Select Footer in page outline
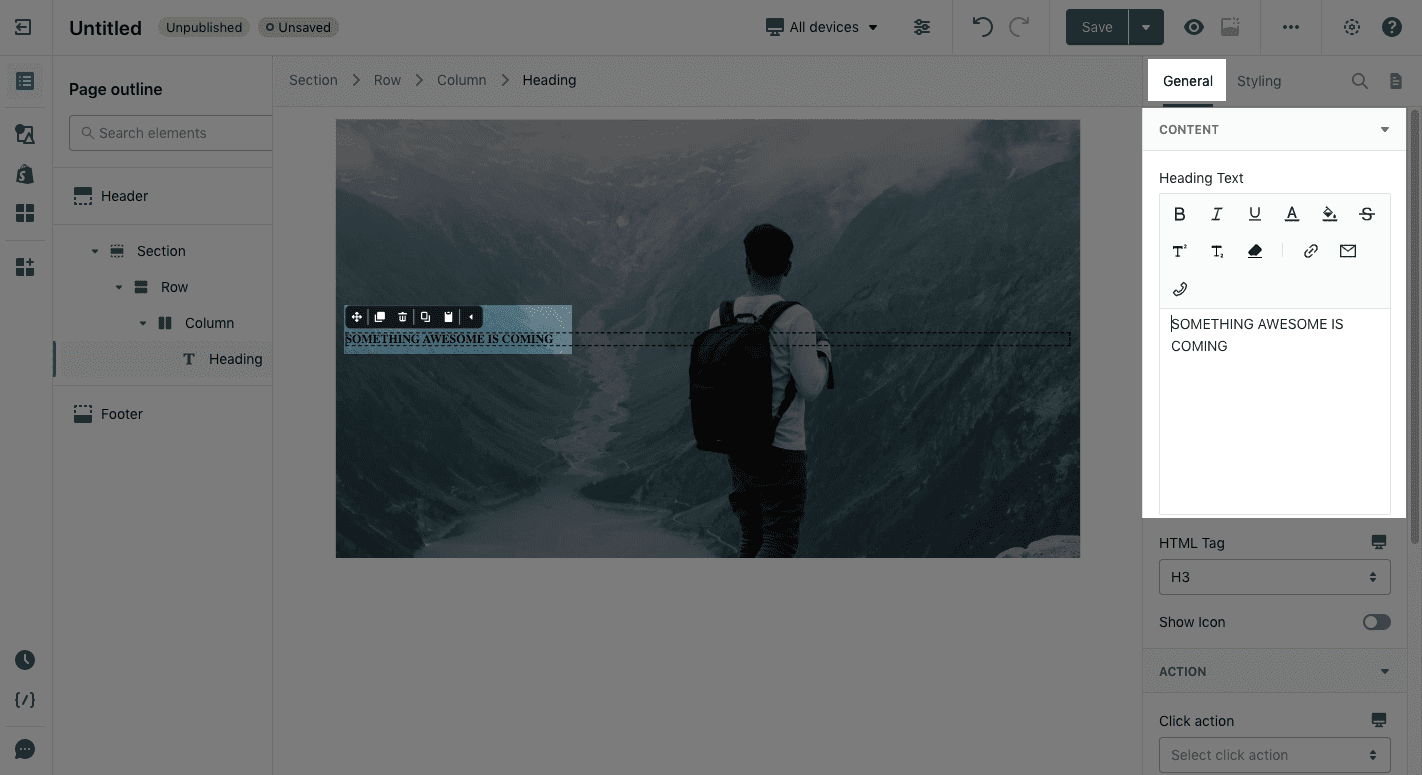1422x775 pixels. (x=121, y=414)
